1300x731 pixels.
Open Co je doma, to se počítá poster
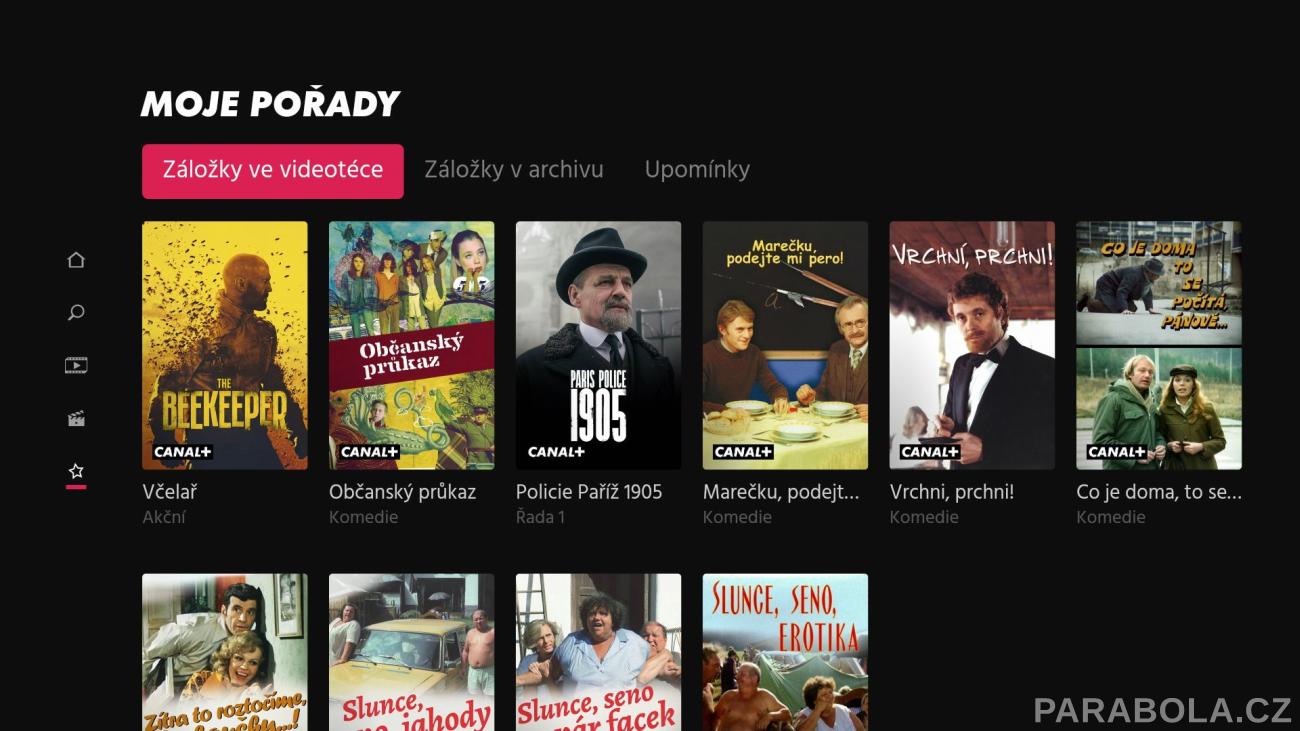(1159, 345)
